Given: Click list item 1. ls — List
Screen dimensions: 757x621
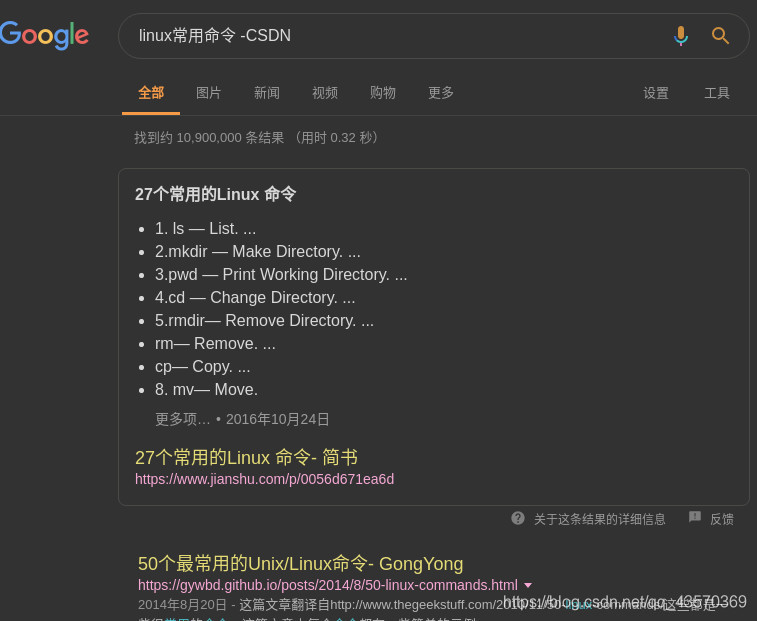Looking at the screenshot, I should tap(205, 228).
